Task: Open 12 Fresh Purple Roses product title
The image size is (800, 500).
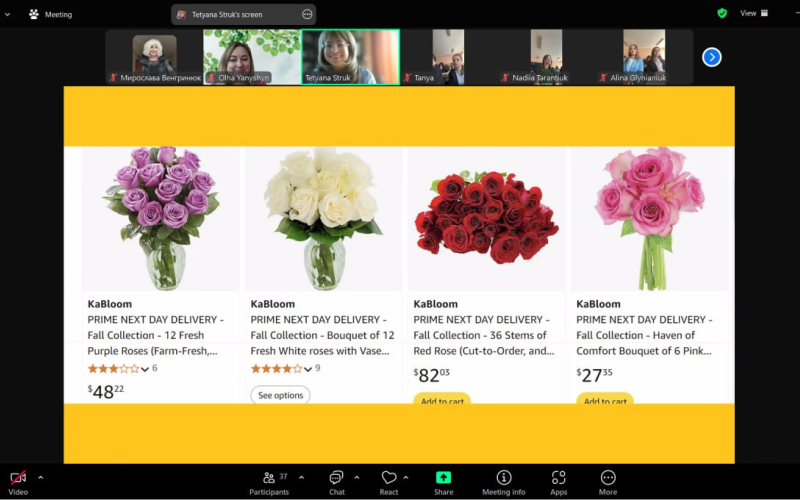Action: [x=156, y=335]
